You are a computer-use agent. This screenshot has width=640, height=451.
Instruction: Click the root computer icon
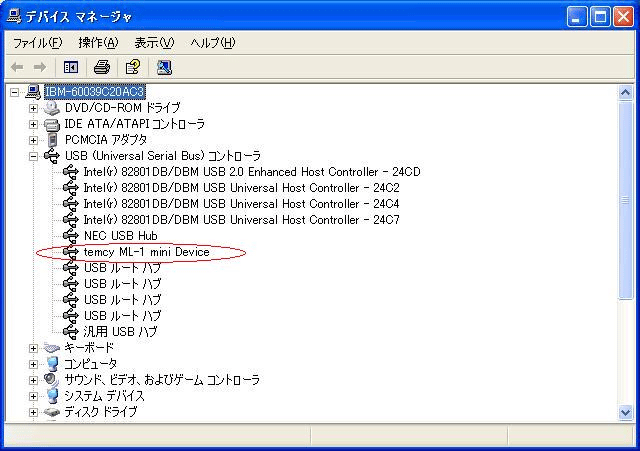tap(33, 92)
